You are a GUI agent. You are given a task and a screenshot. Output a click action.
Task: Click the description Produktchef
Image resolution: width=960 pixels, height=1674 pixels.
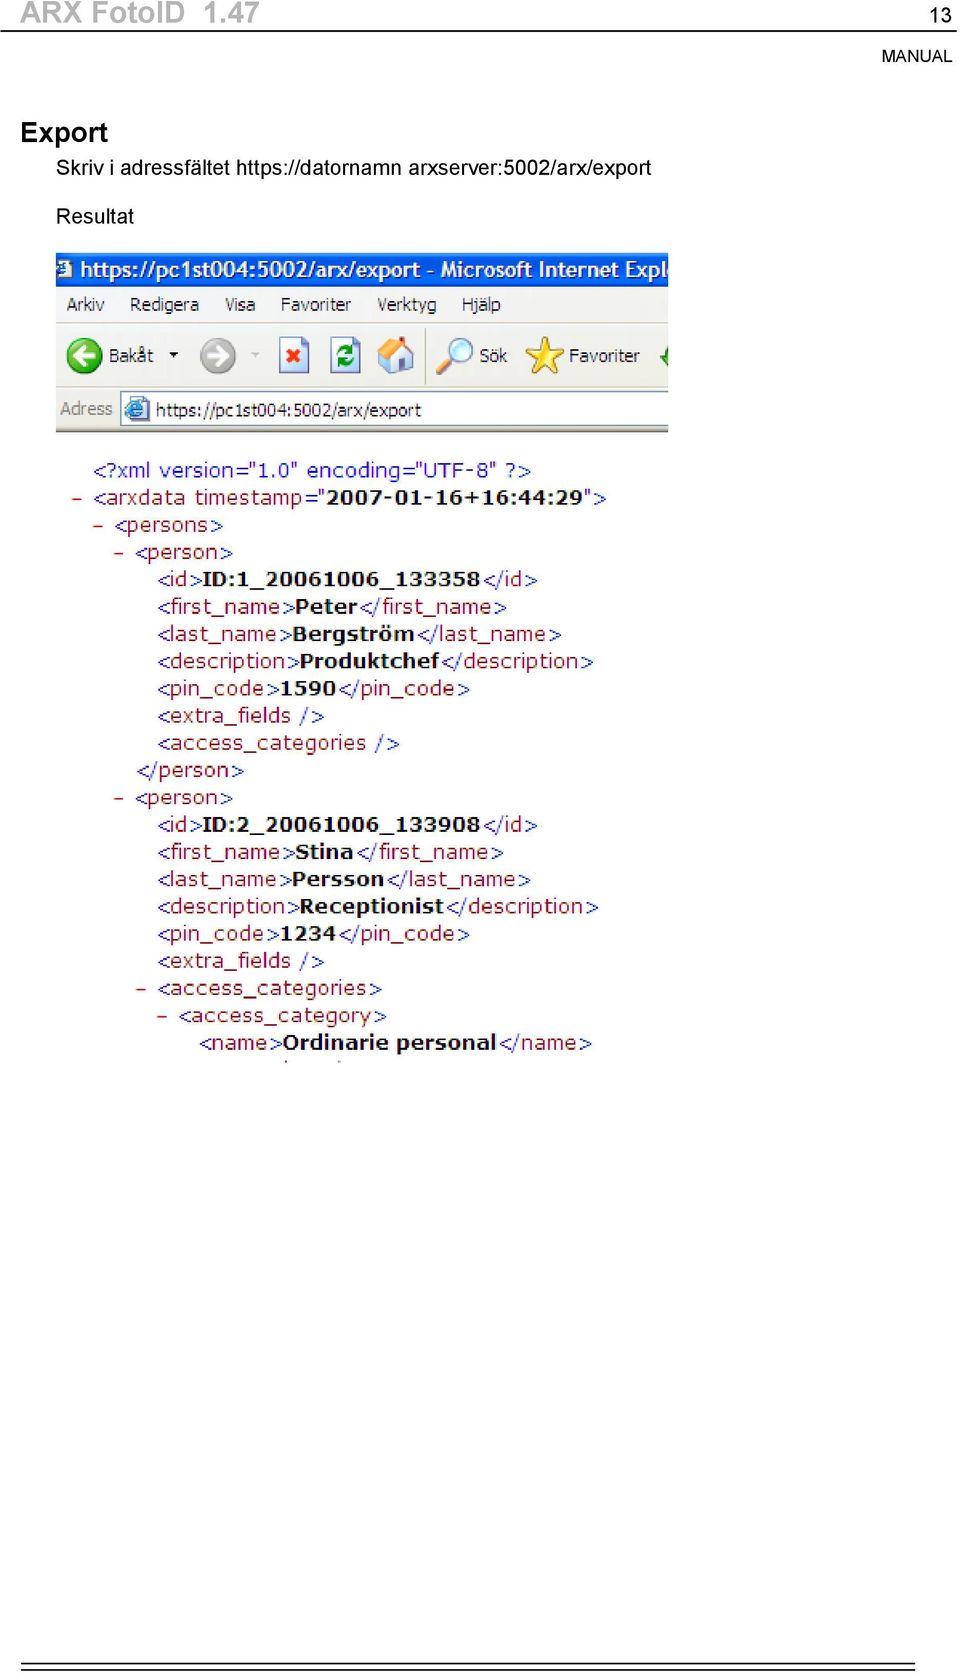(369, 661)
